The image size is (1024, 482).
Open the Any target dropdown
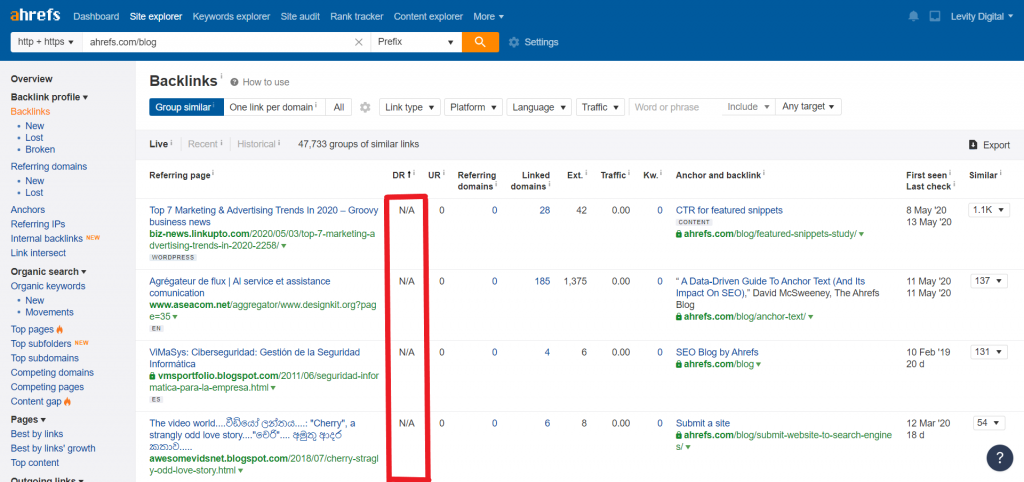tap(808, 106)
